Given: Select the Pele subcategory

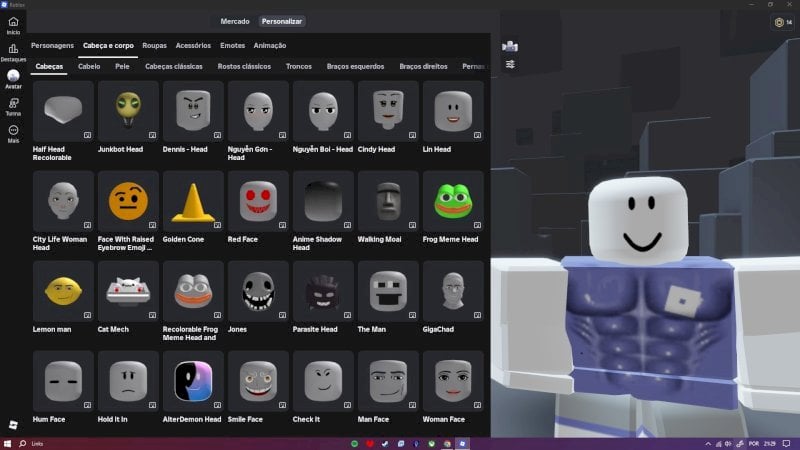Looking at the screenshot, I should (x=122, y=66).
